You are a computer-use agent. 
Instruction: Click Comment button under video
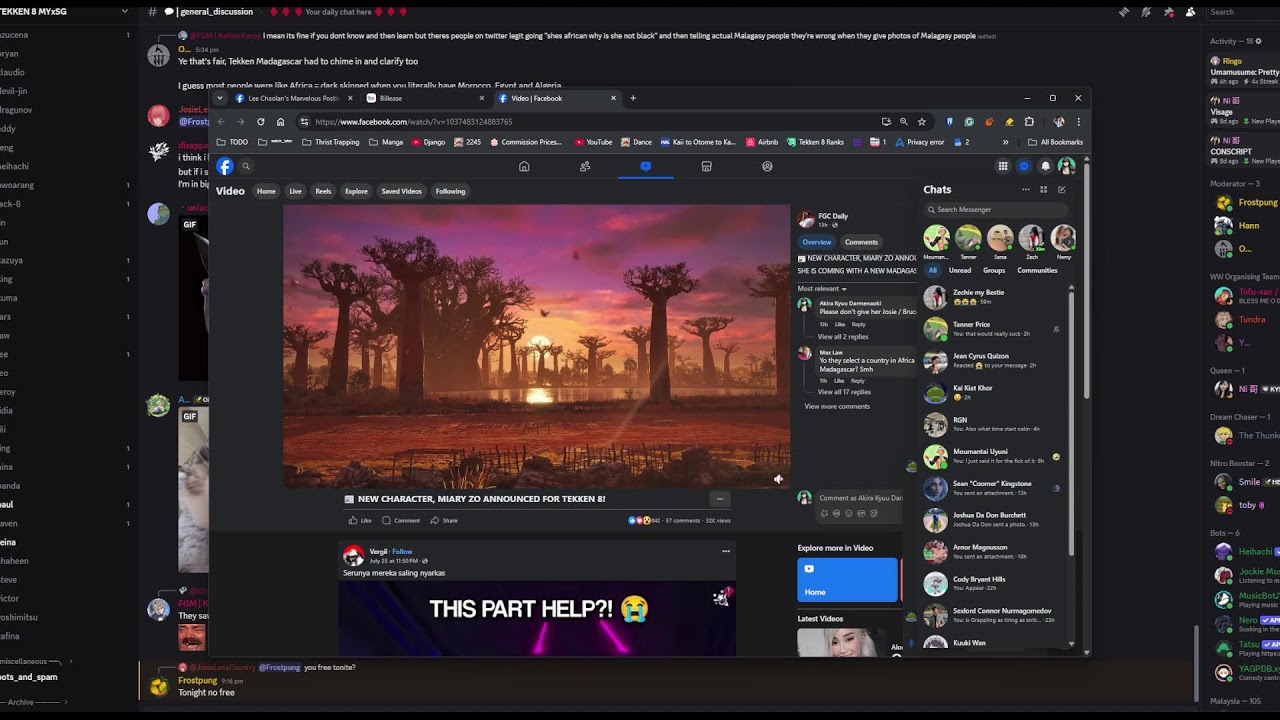[x=401, y=521]
